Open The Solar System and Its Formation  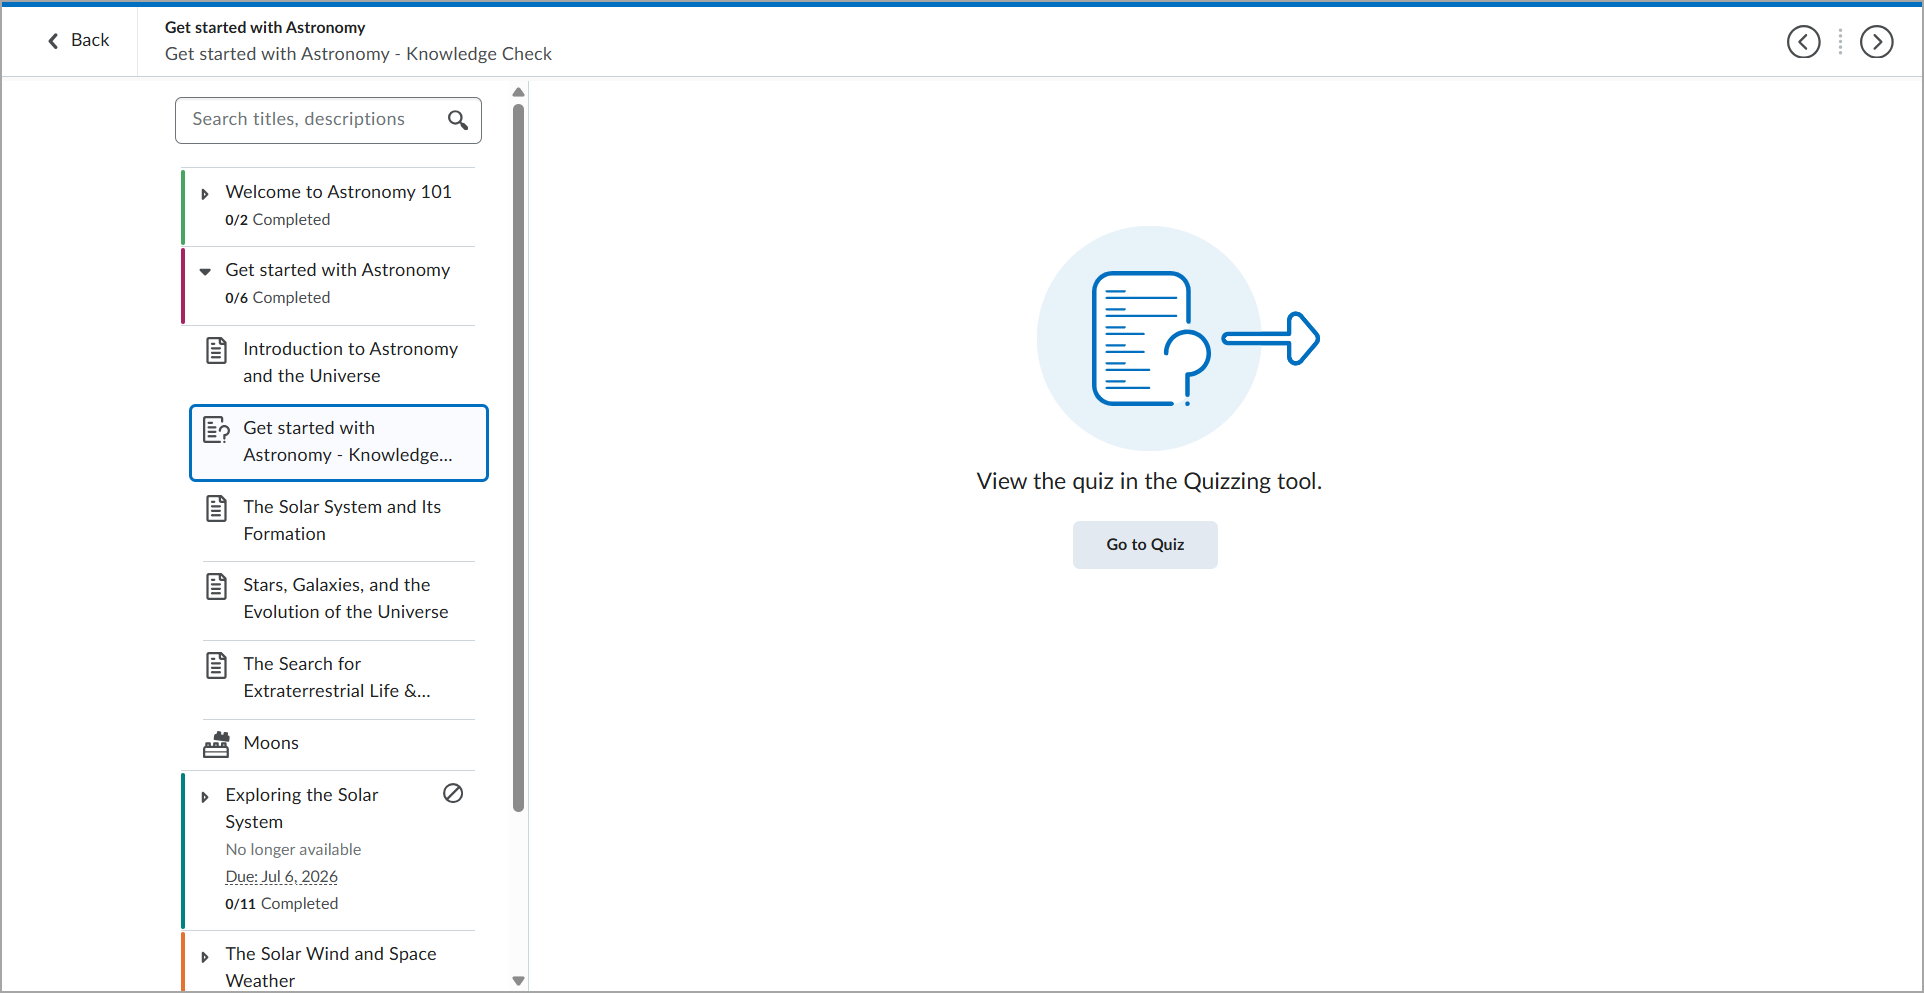point(342,520)
